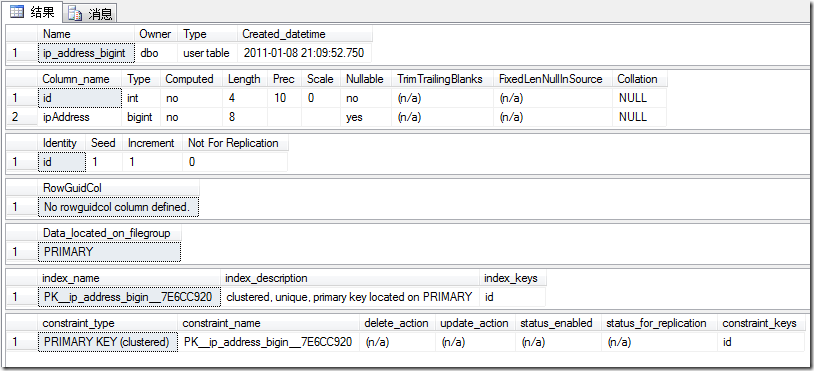Click the Length column header
814x371 pixels.
(246, 79)
